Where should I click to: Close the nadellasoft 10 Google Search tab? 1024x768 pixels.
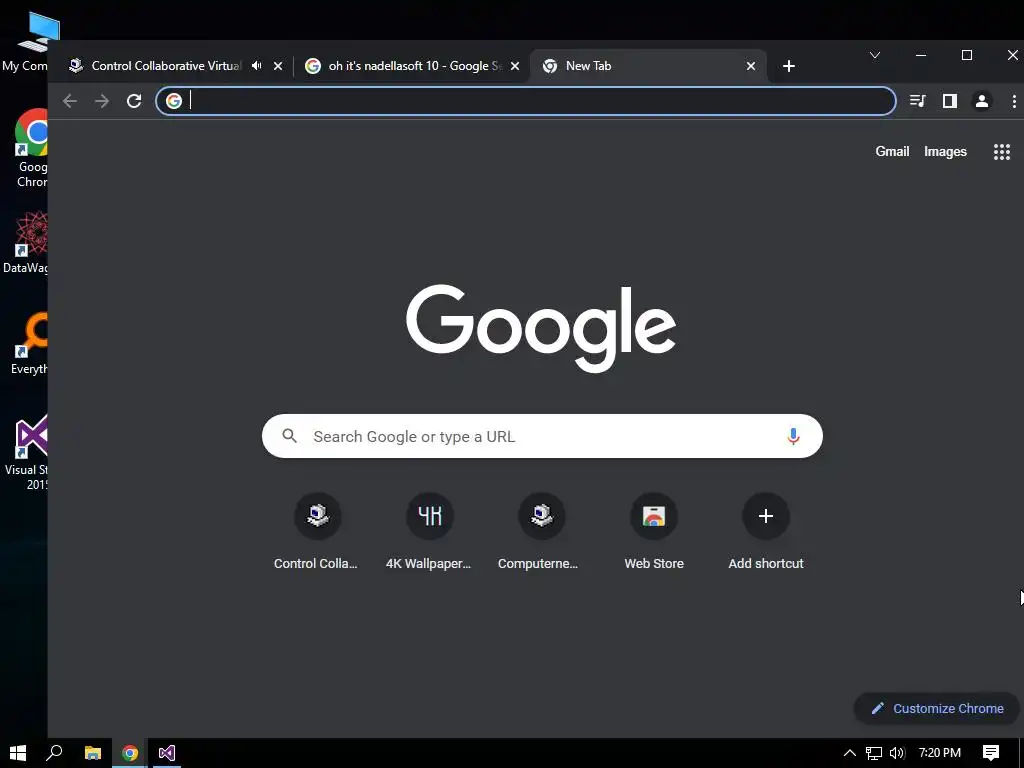(x=515, y=66)
